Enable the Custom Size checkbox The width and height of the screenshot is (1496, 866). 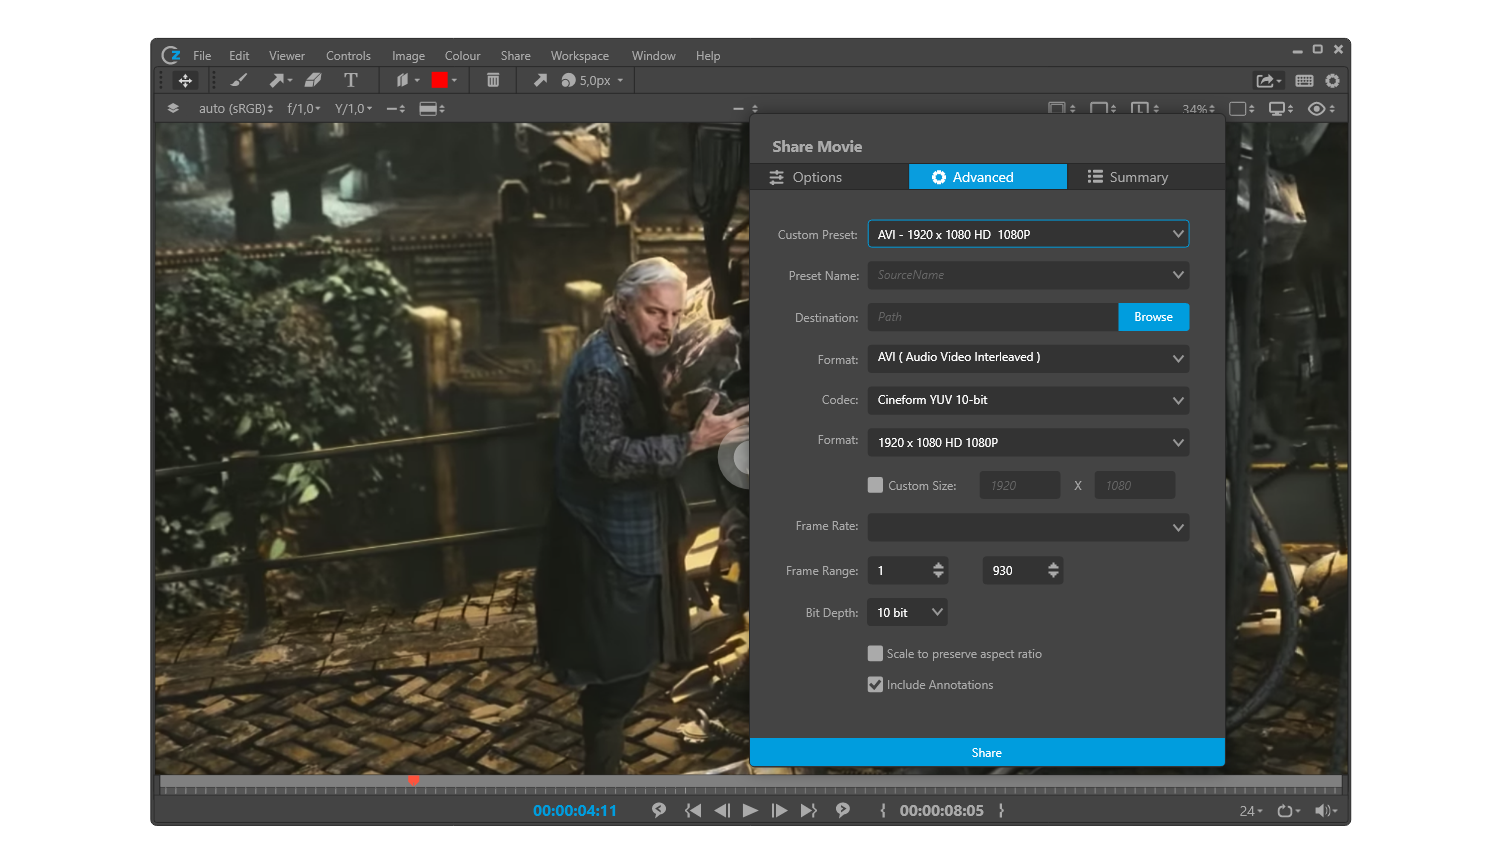pos(876,485)
